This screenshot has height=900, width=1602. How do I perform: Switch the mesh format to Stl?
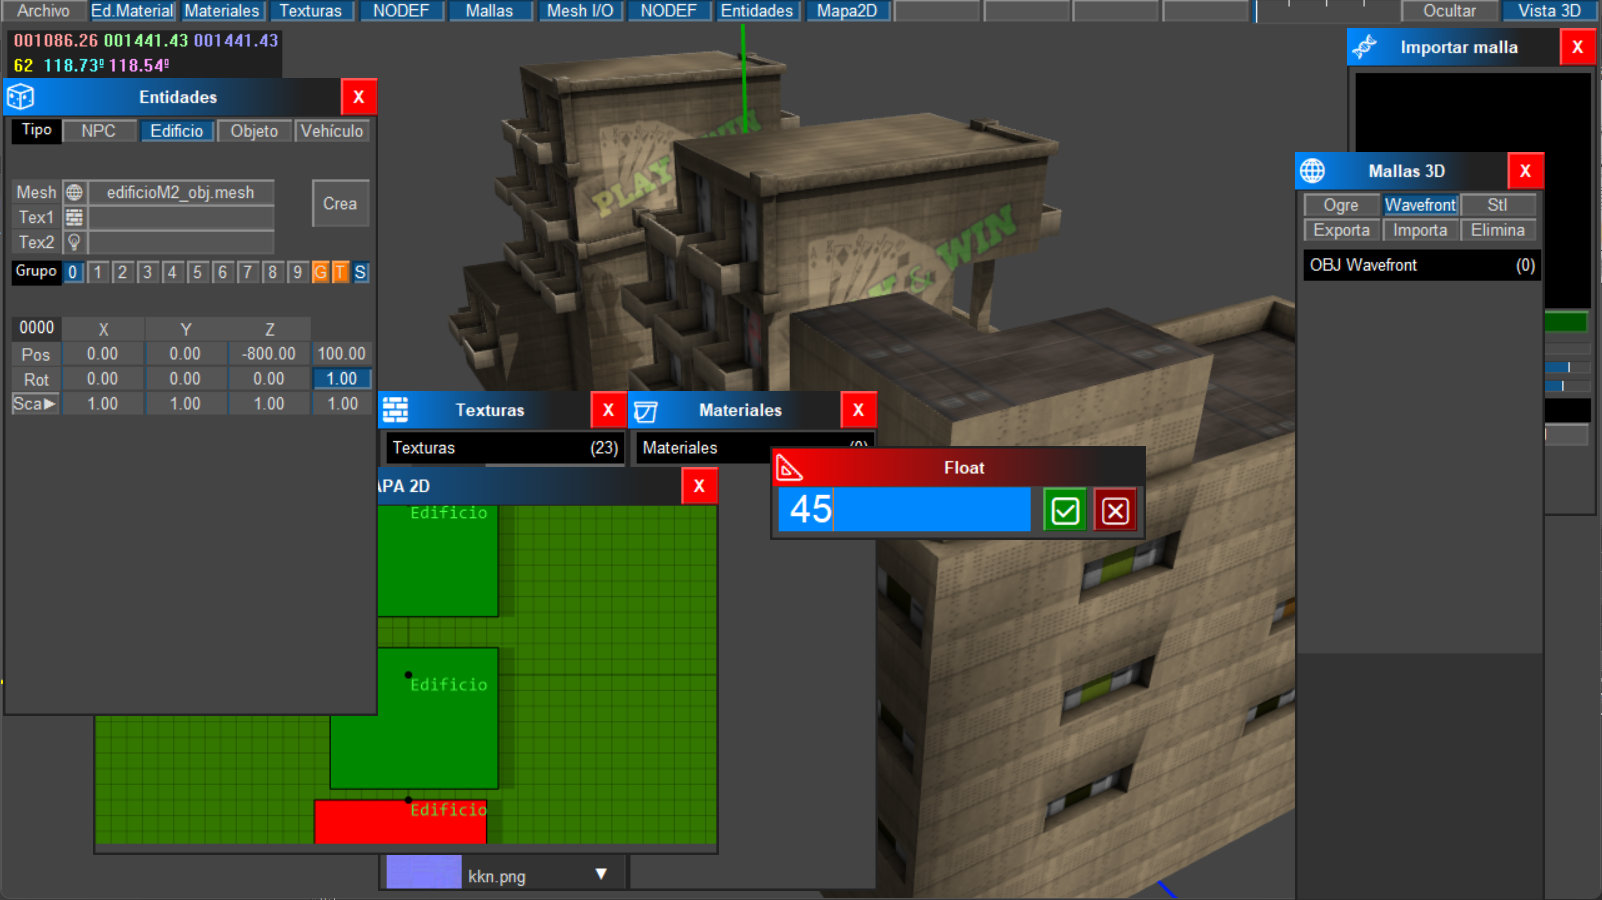click(1497, 205)
